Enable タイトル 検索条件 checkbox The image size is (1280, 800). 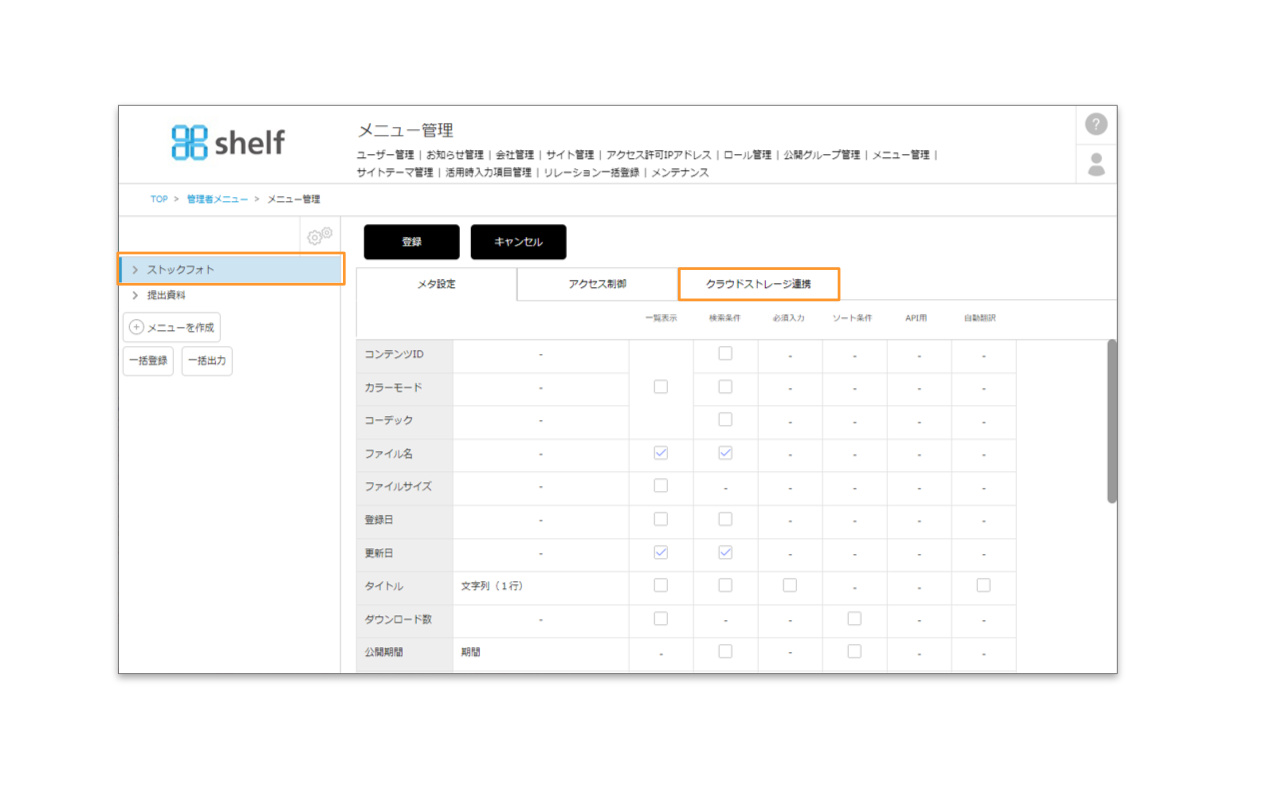tap(725, 585)
